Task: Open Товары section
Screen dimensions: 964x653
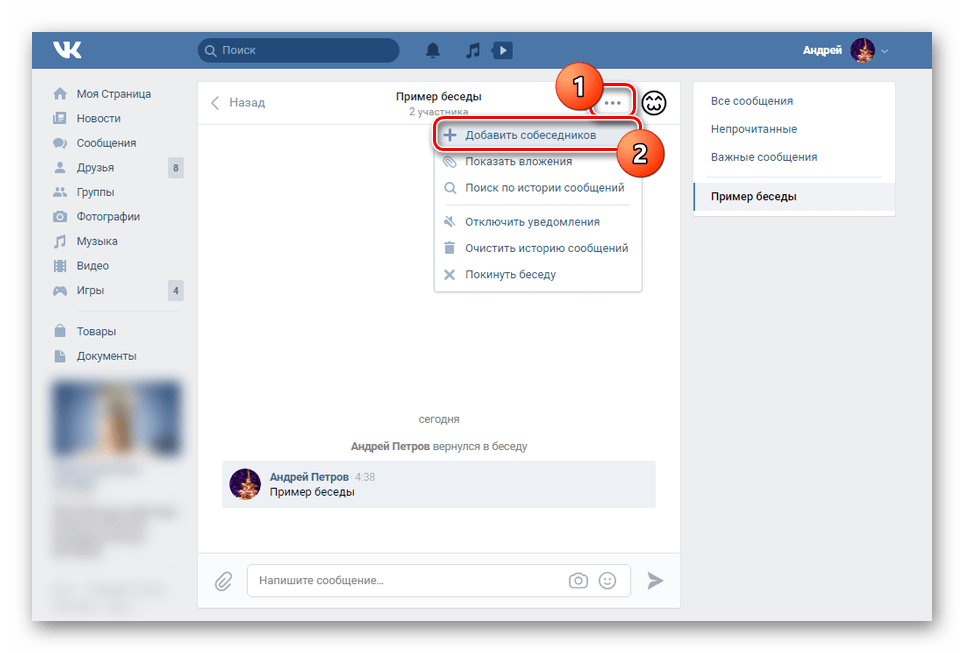Action: click(96, 331)
